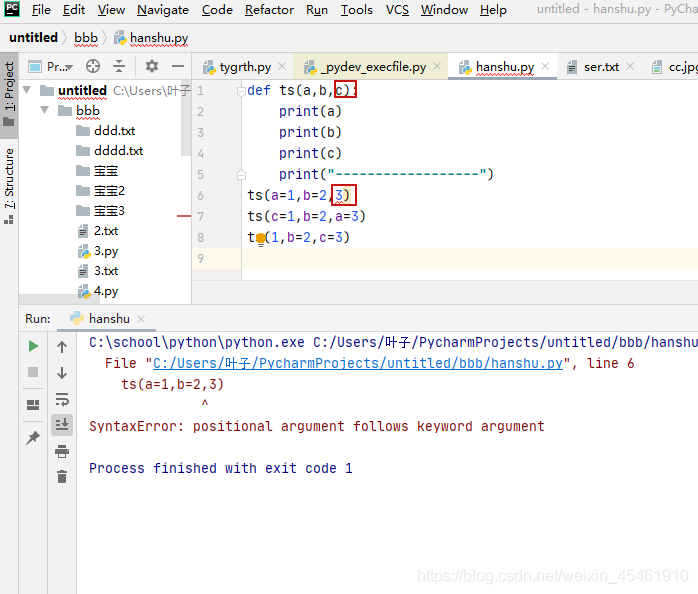Viewport: 698px width, 594px height.
Task: Close the _pydev_execfile.py tab
Action: coord(437,66)
